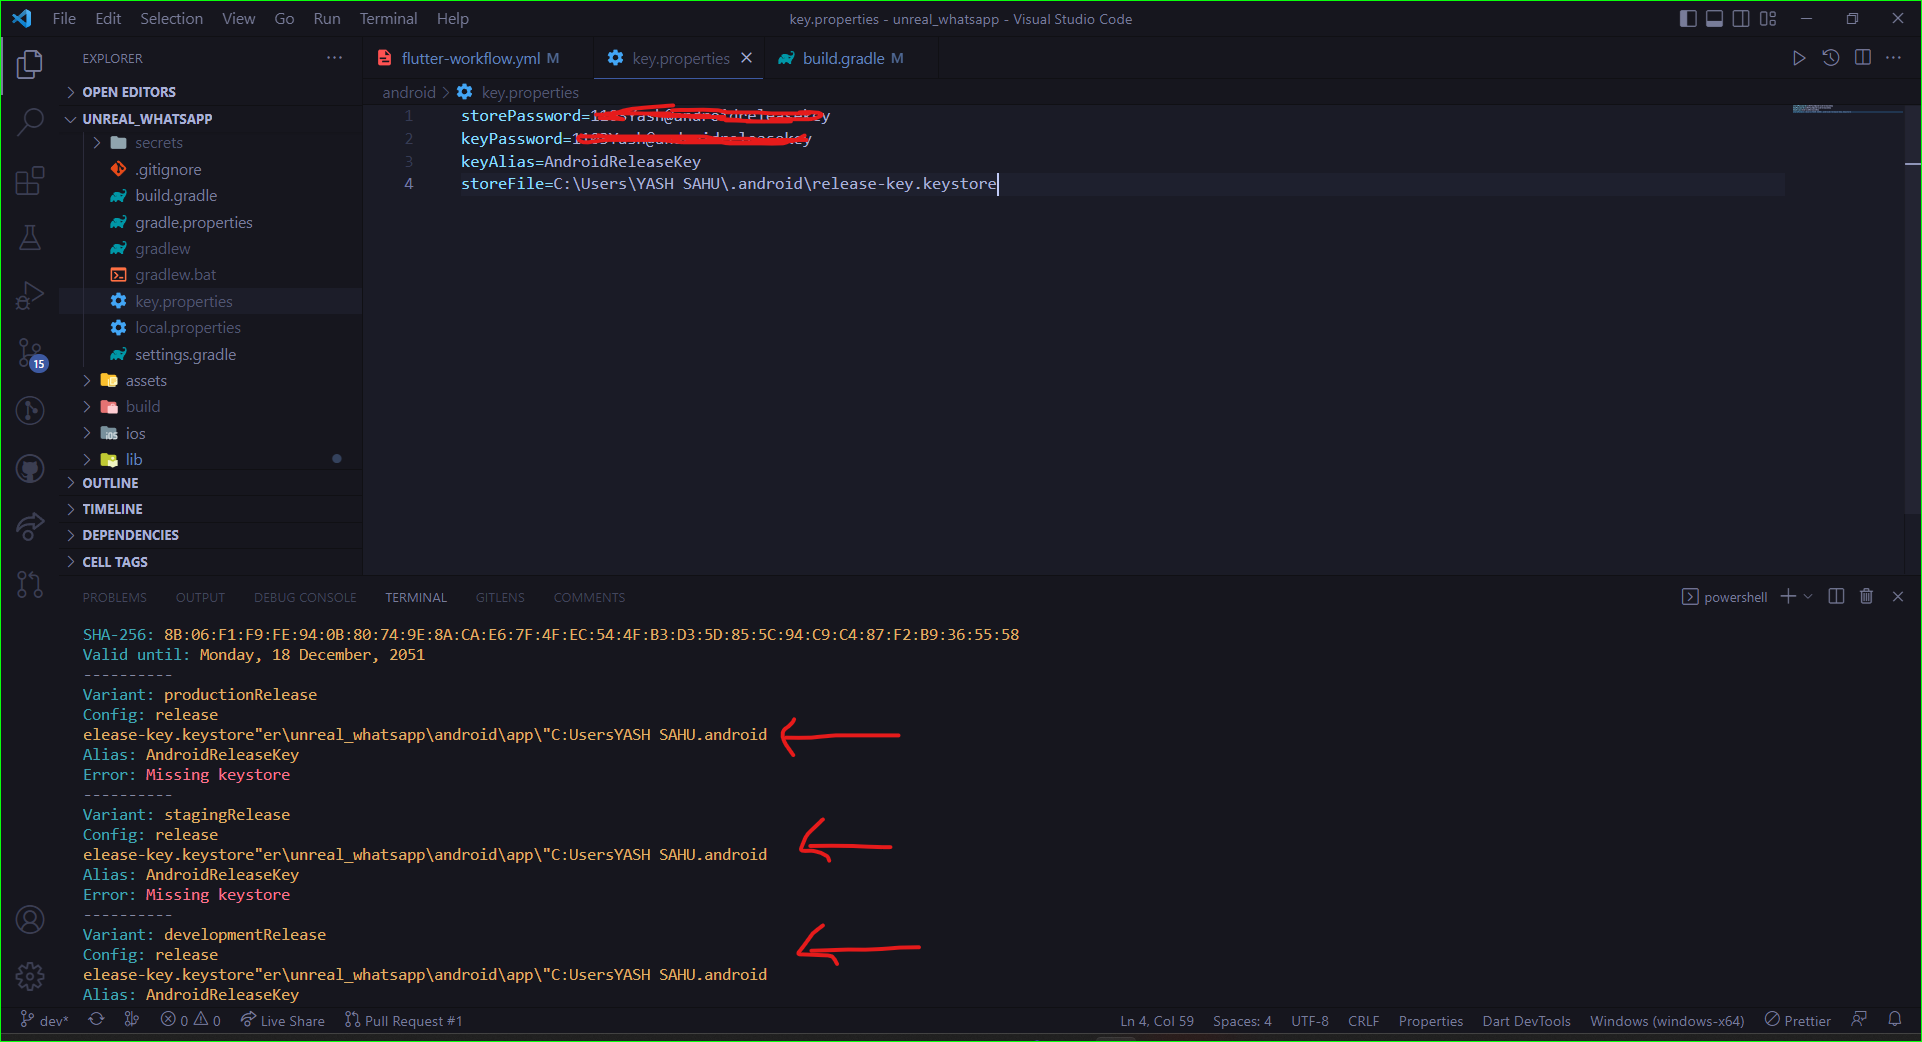Toggle the bottom panel layout button

click(x=1714, y=19)
